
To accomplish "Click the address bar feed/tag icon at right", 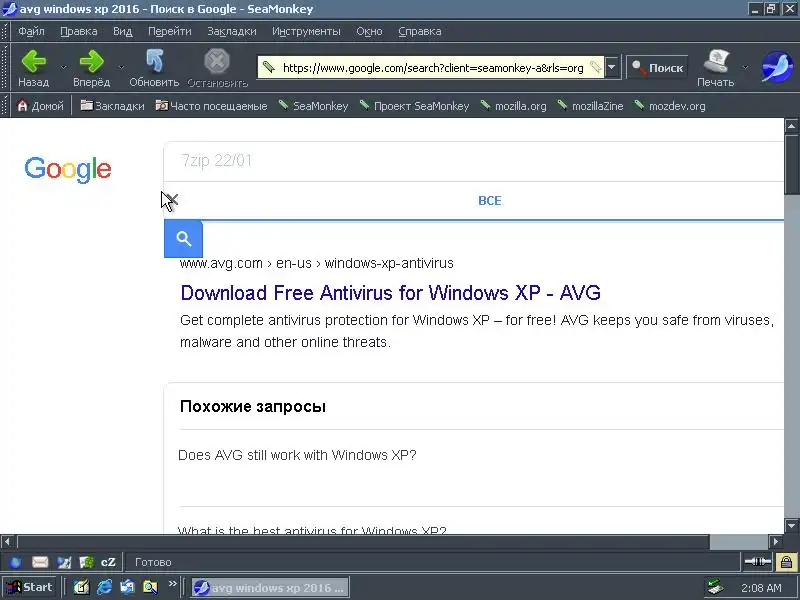I will pos(595,67).
